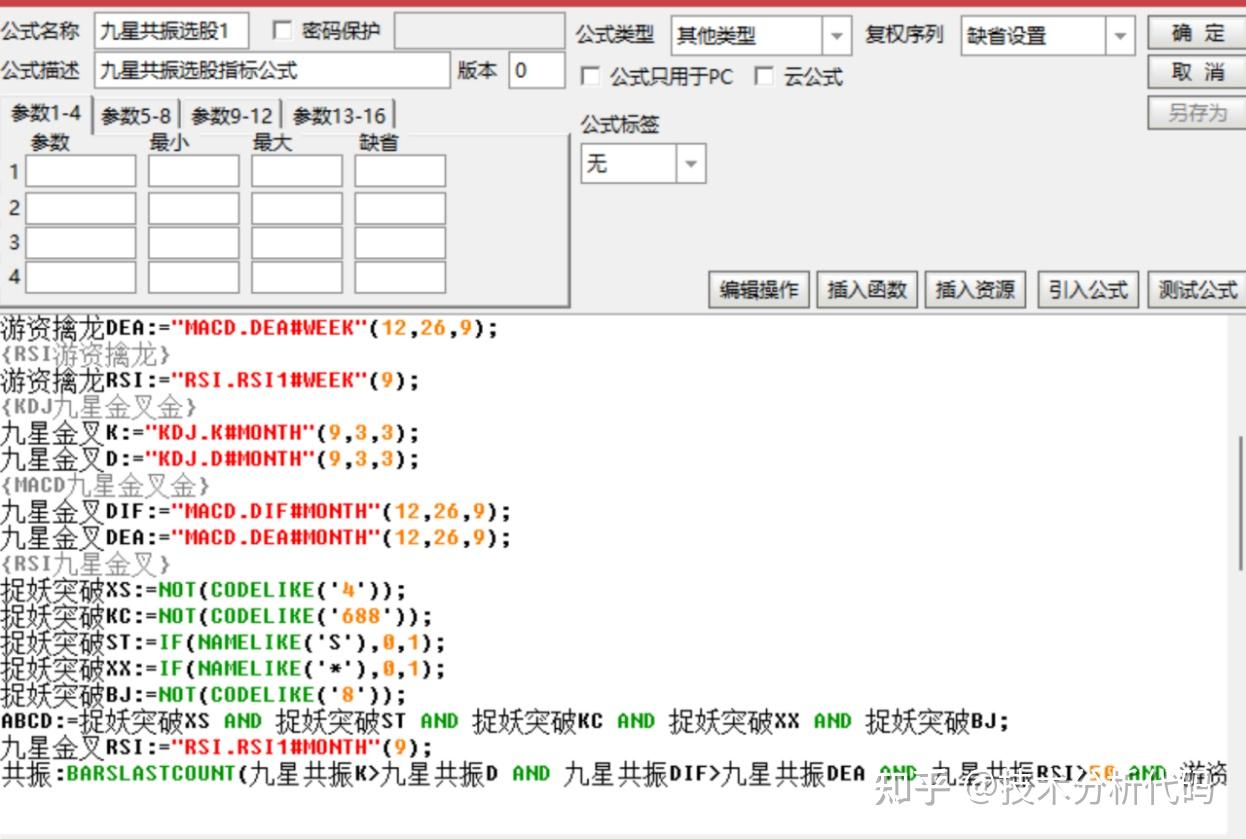1246x839 pixels.
Task: Click the 捉妖突破XX code line
Action: click(x=223, y=668)
